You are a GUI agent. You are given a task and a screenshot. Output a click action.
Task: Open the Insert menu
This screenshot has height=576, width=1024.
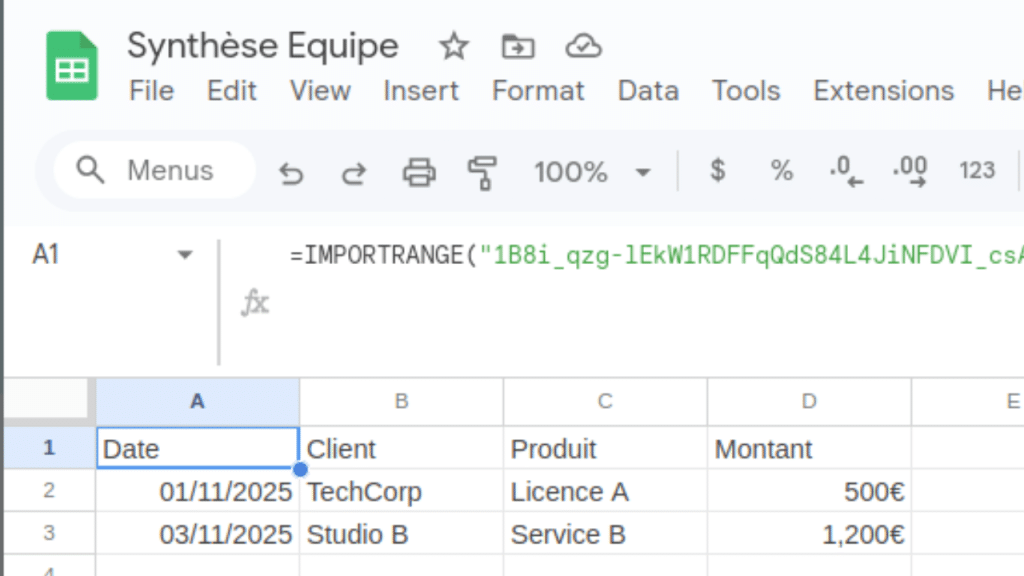(x=421, y=91)
